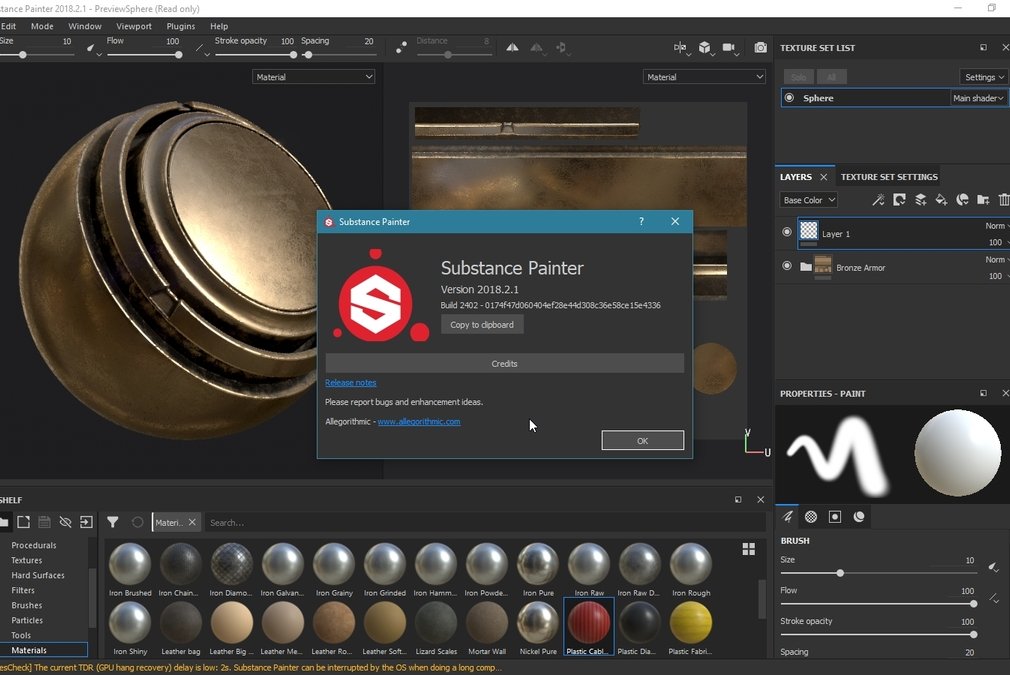The image size is (1010, 675).
Task: Select the Sphere texture set radio button
Action: (789, 98)
